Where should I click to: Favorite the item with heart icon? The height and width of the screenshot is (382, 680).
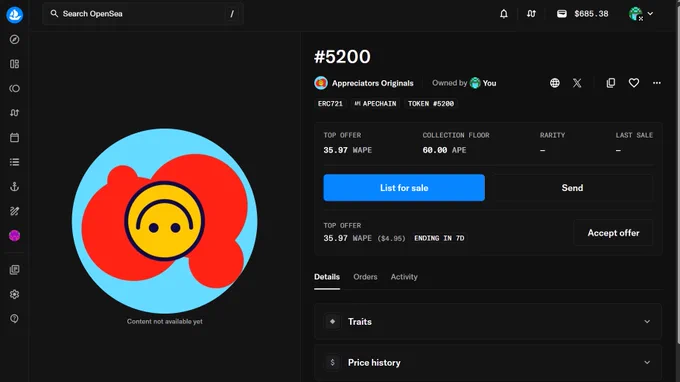coord(634,83)
